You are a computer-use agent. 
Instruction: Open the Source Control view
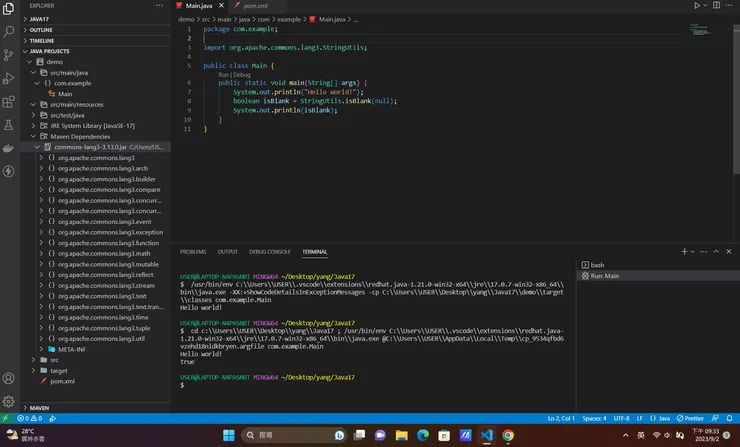pyautogui.click(x=10, y=55)
